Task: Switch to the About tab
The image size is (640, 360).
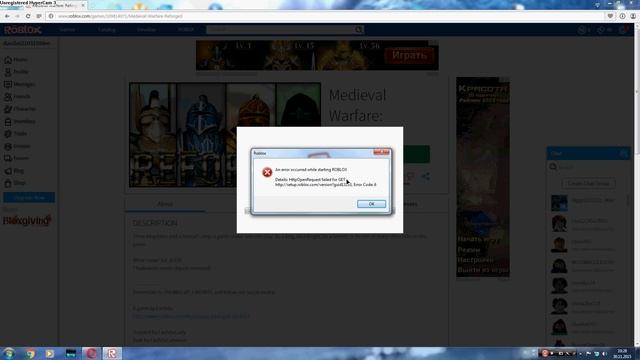Action: click(x=165, y=204)
